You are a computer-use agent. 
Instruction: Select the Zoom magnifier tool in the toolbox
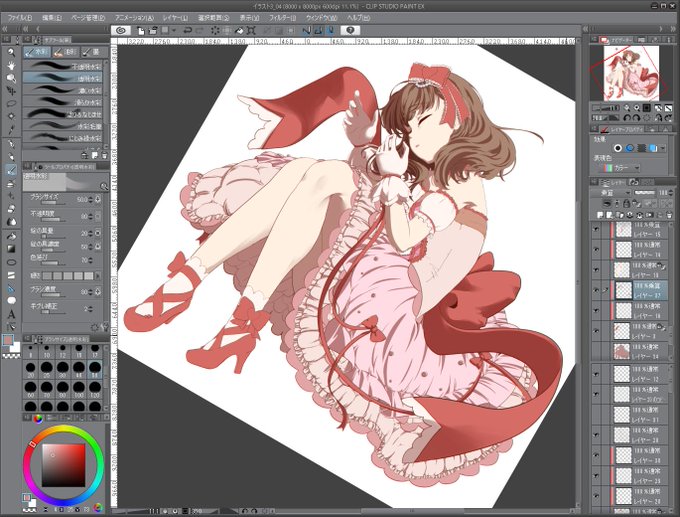[11, 52]
